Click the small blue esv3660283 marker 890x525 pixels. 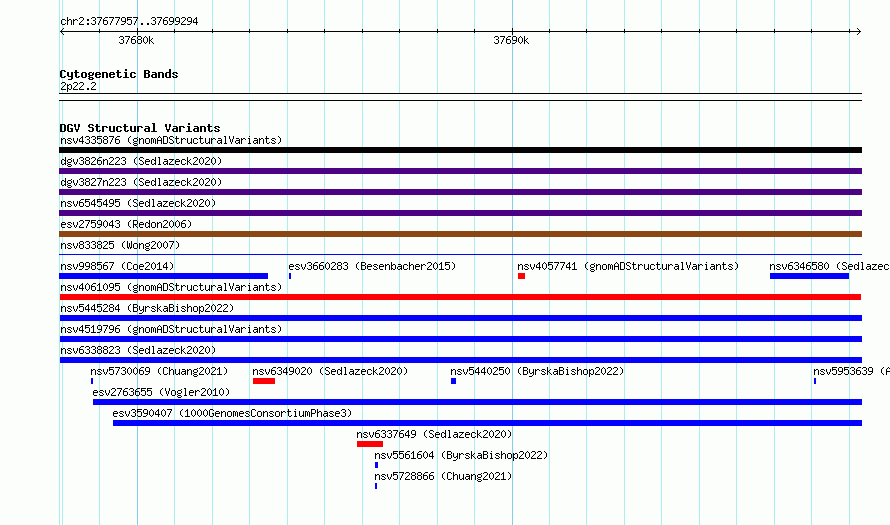tap(290, 276)
